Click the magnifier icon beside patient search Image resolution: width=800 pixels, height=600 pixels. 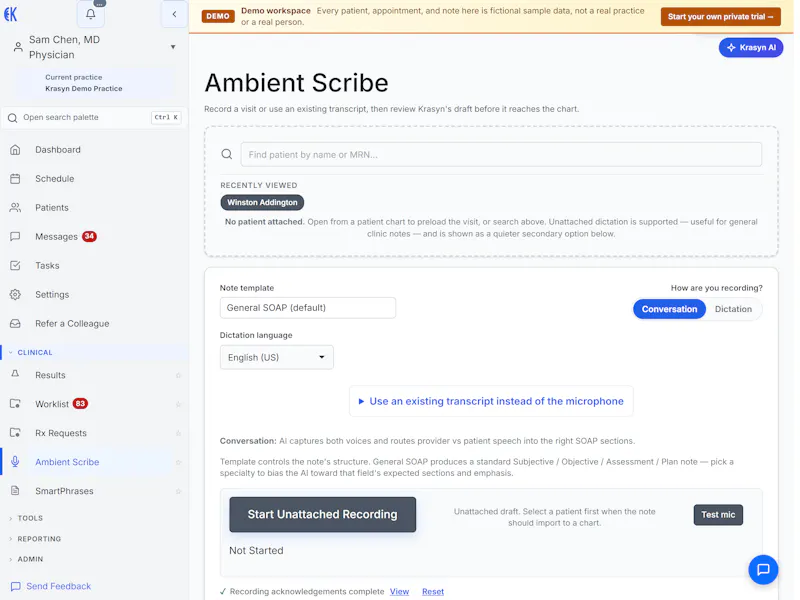coord(227,154)
